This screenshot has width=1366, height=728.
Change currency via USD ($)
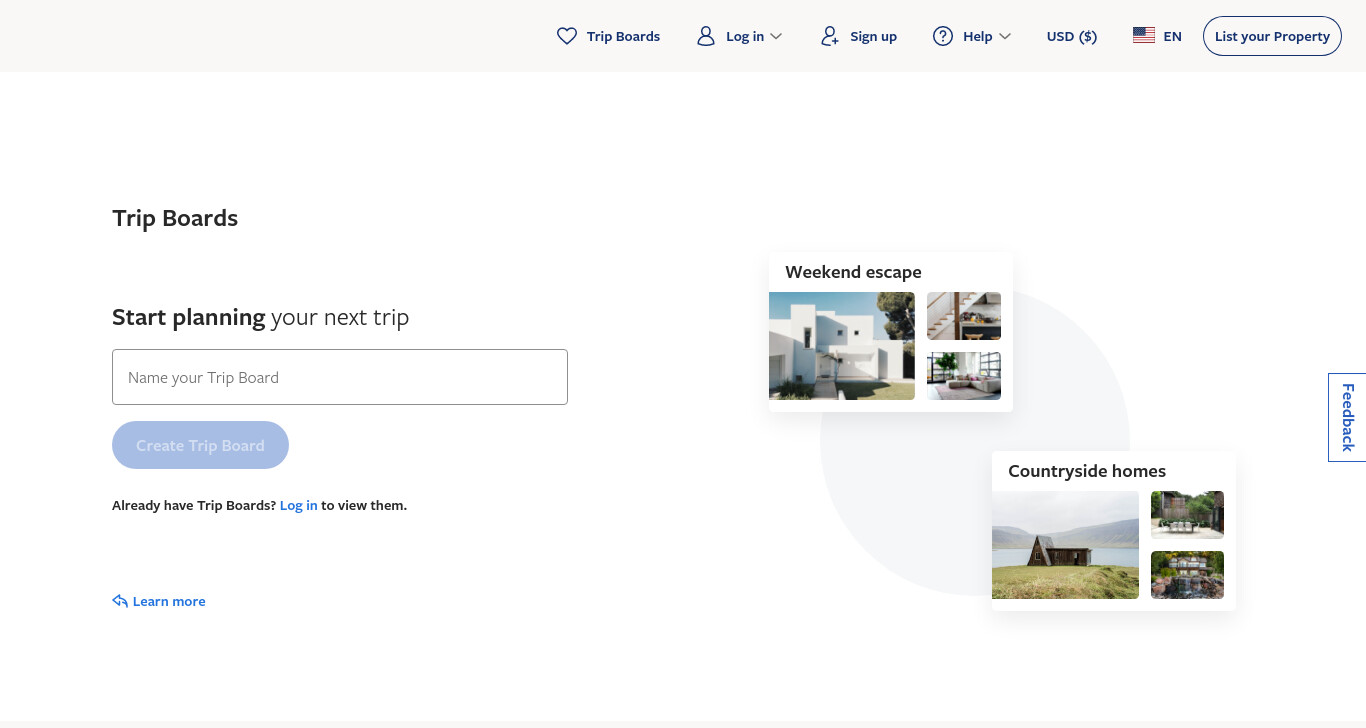[1072, 36]
